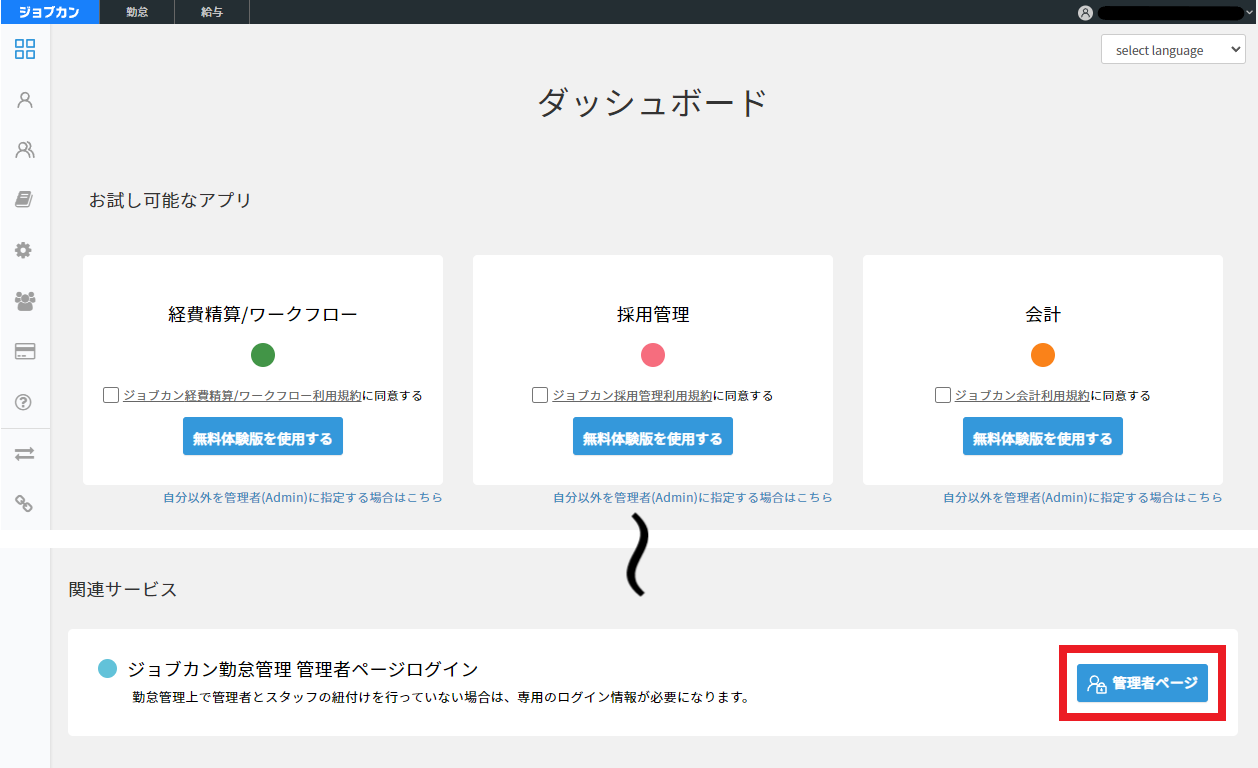Open the gear settings icon in sidebar
This screenshot has height=768, width=1258.
[x=24, y=250]
